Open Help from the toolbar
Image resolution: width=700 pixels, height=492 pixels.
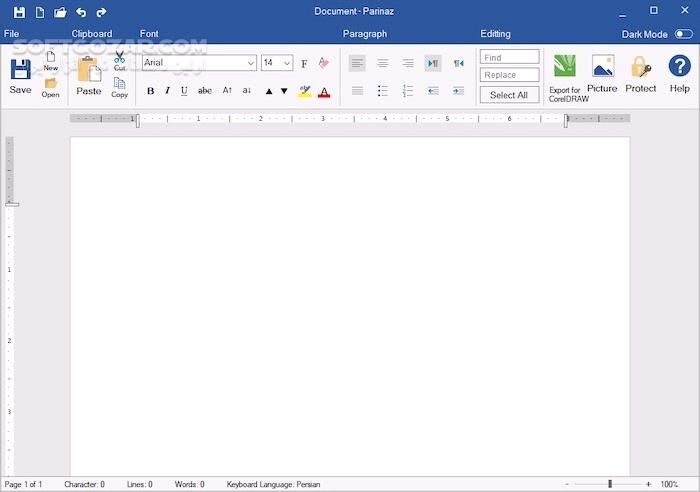click(679, 68)
